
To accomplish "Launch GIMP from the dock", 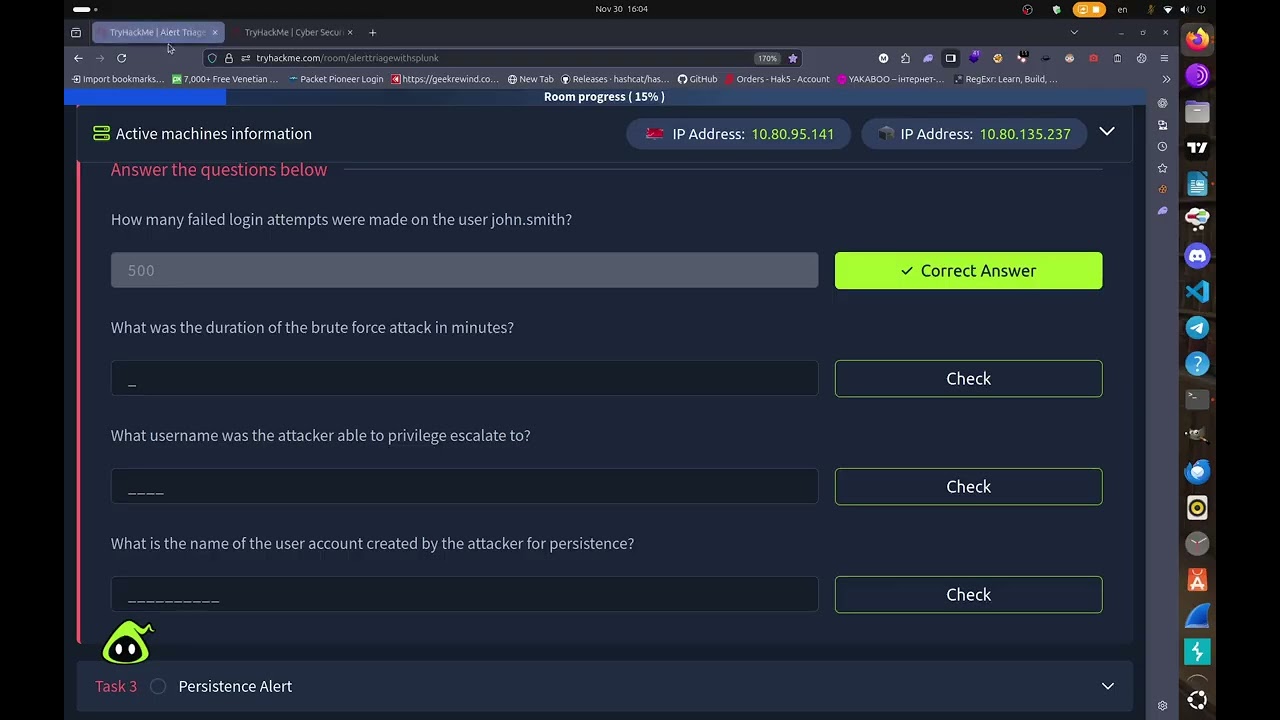I will coord(1197,436).
